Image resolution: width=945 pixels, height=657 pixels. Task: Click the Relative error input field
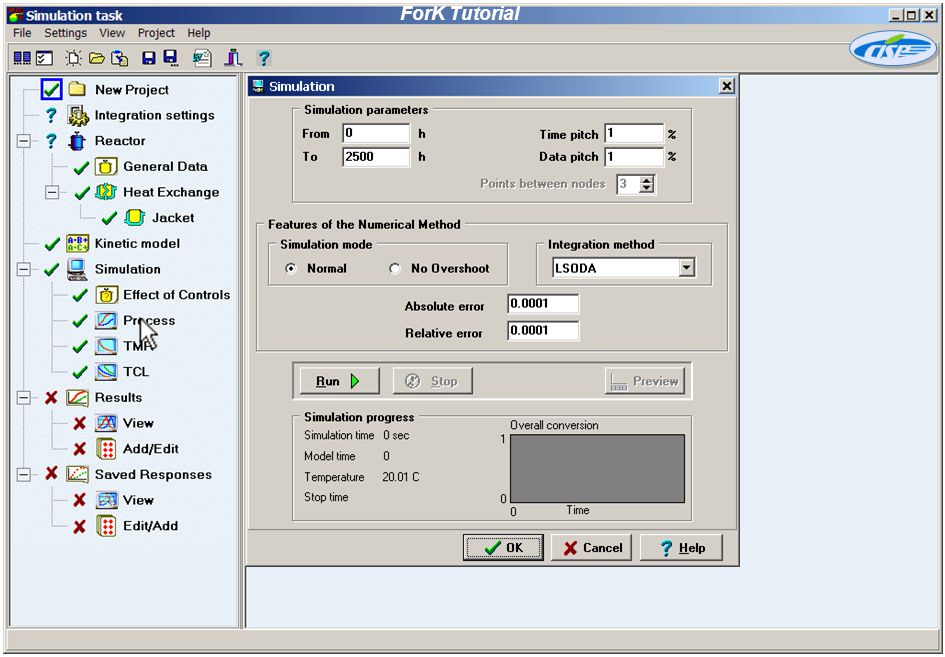543,331
